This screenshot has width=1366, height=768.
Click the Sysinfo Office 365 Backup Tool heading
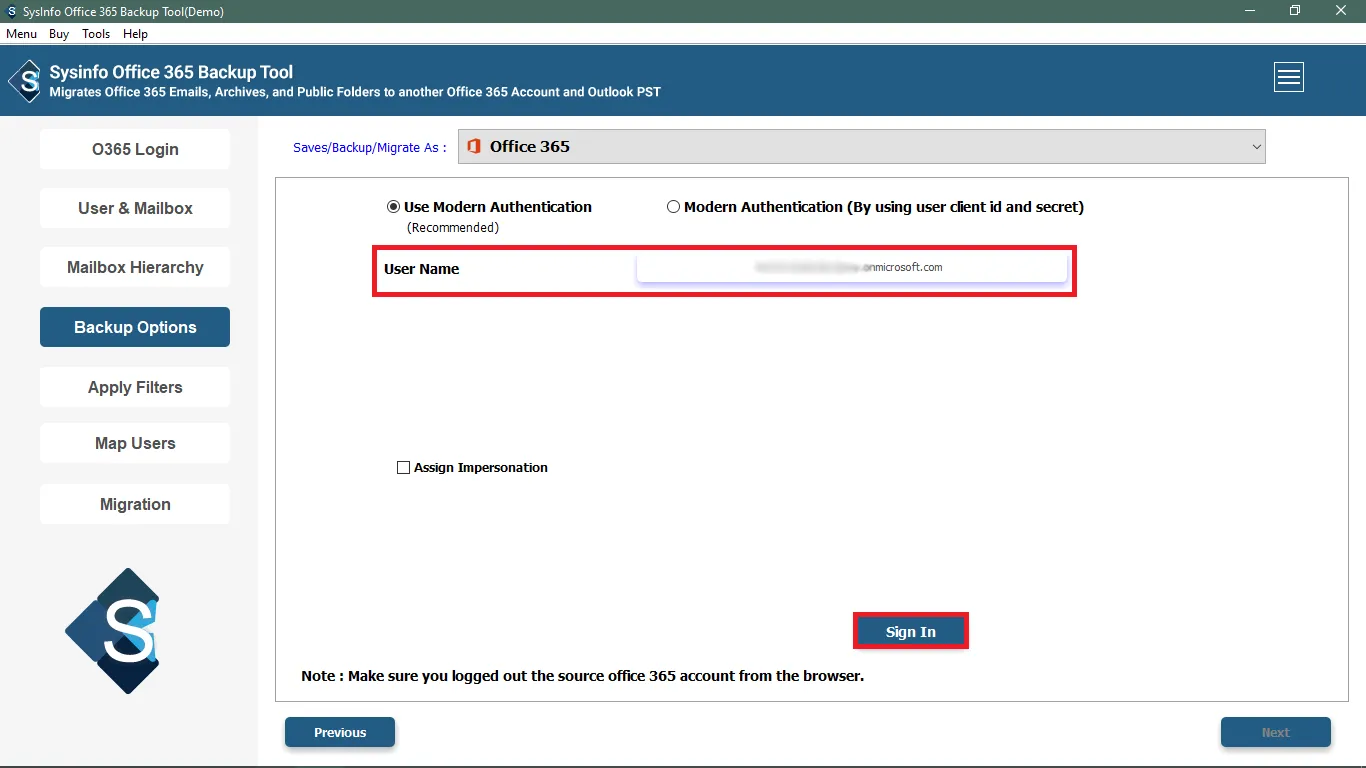171,72
